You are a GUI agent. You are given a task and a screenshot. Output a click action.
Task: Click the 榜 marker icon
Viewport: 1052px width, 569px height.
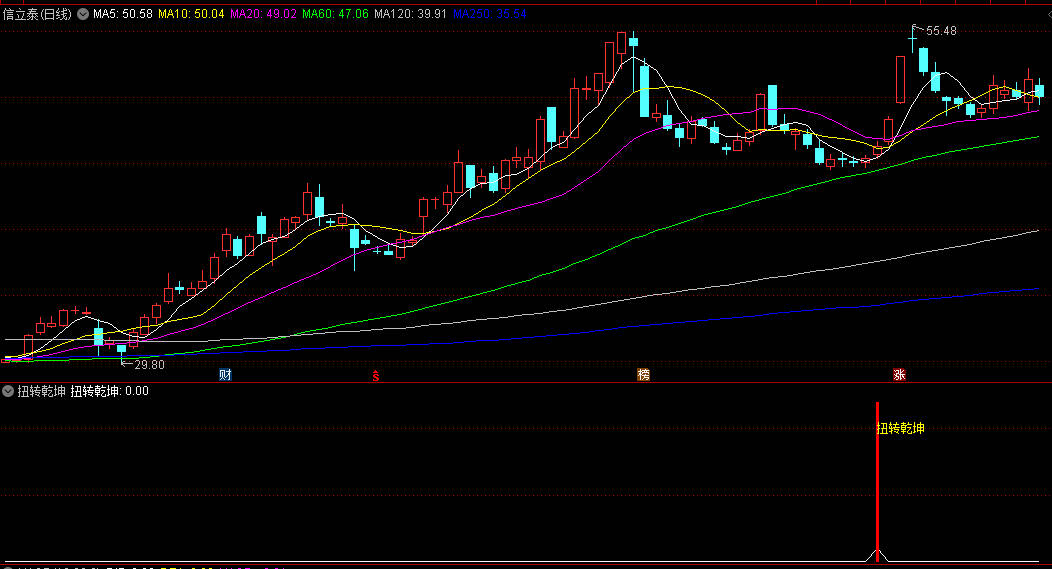(643, 374)
